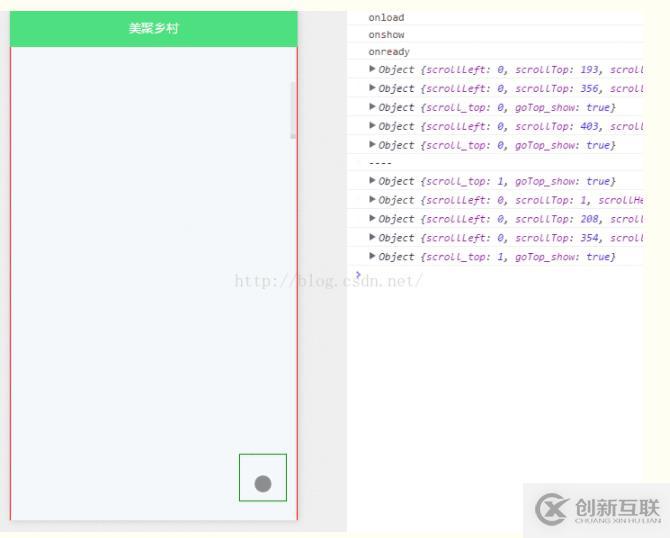Click the blog.csdn.net watermark URL

point(328,281)
